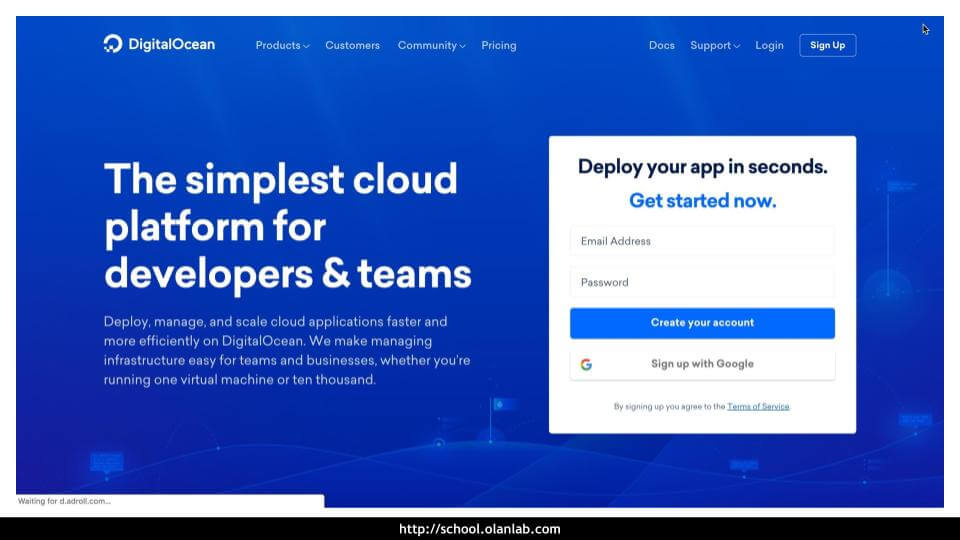Expand the Support dropdown

click(715, 45)
